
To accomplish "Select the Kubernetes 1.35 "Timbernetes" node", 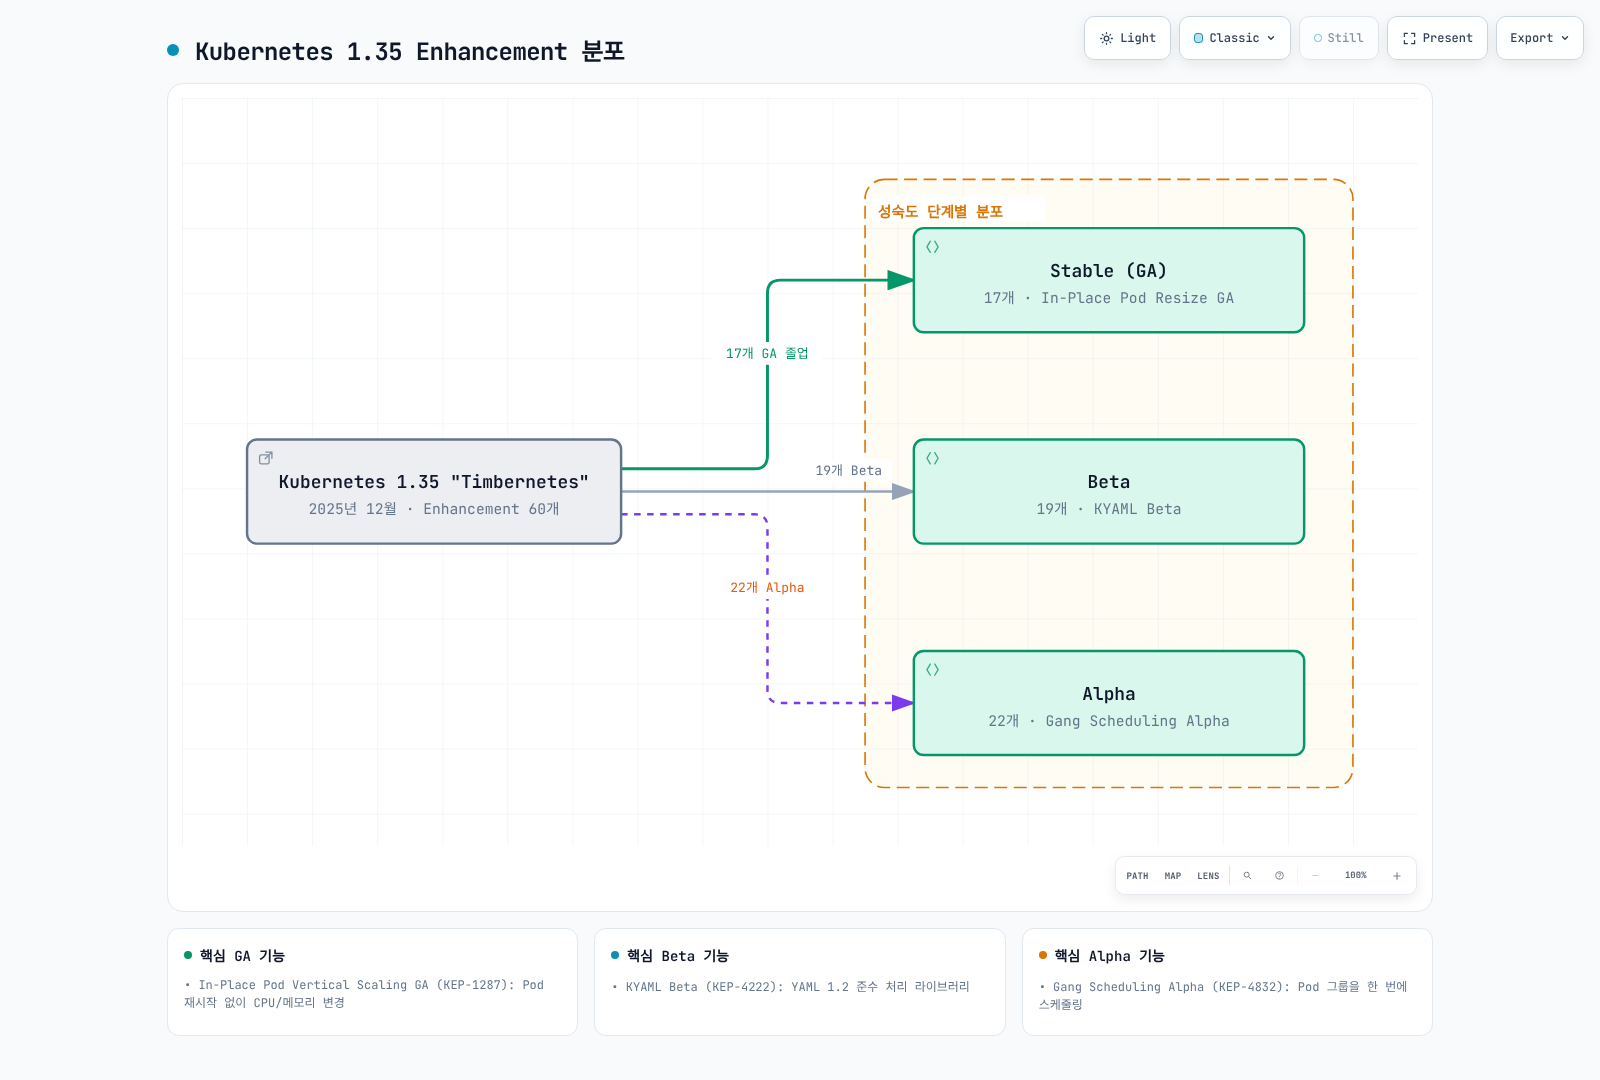I will point(434,492).
